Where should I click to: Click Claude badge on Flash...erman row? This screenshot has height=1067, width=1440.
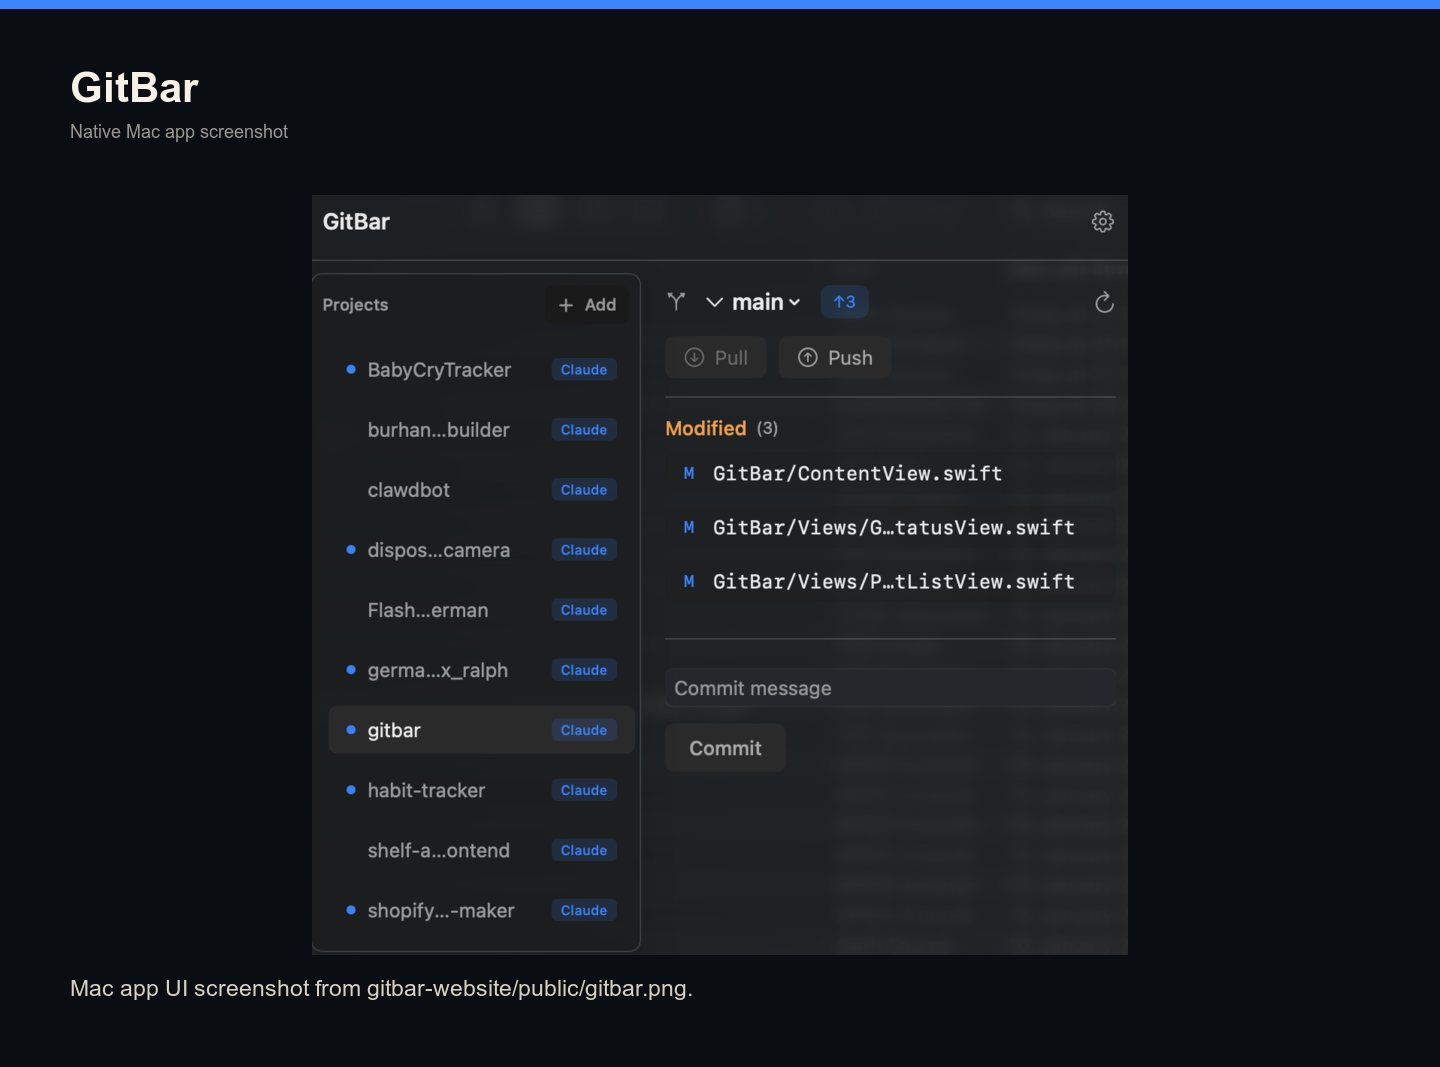(584, 610)
